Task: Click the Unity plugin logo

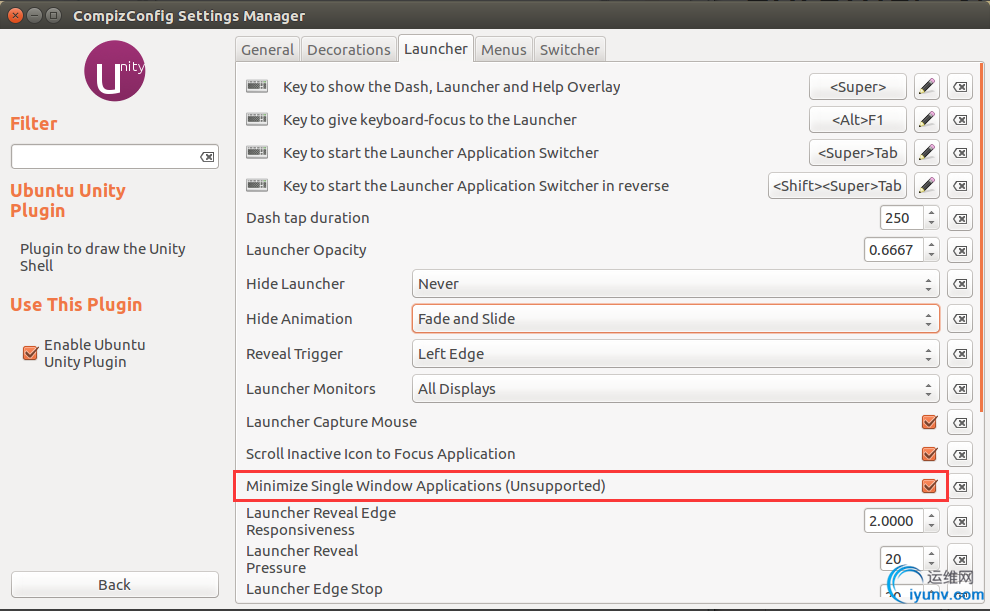Action: (x=115, y=71)
